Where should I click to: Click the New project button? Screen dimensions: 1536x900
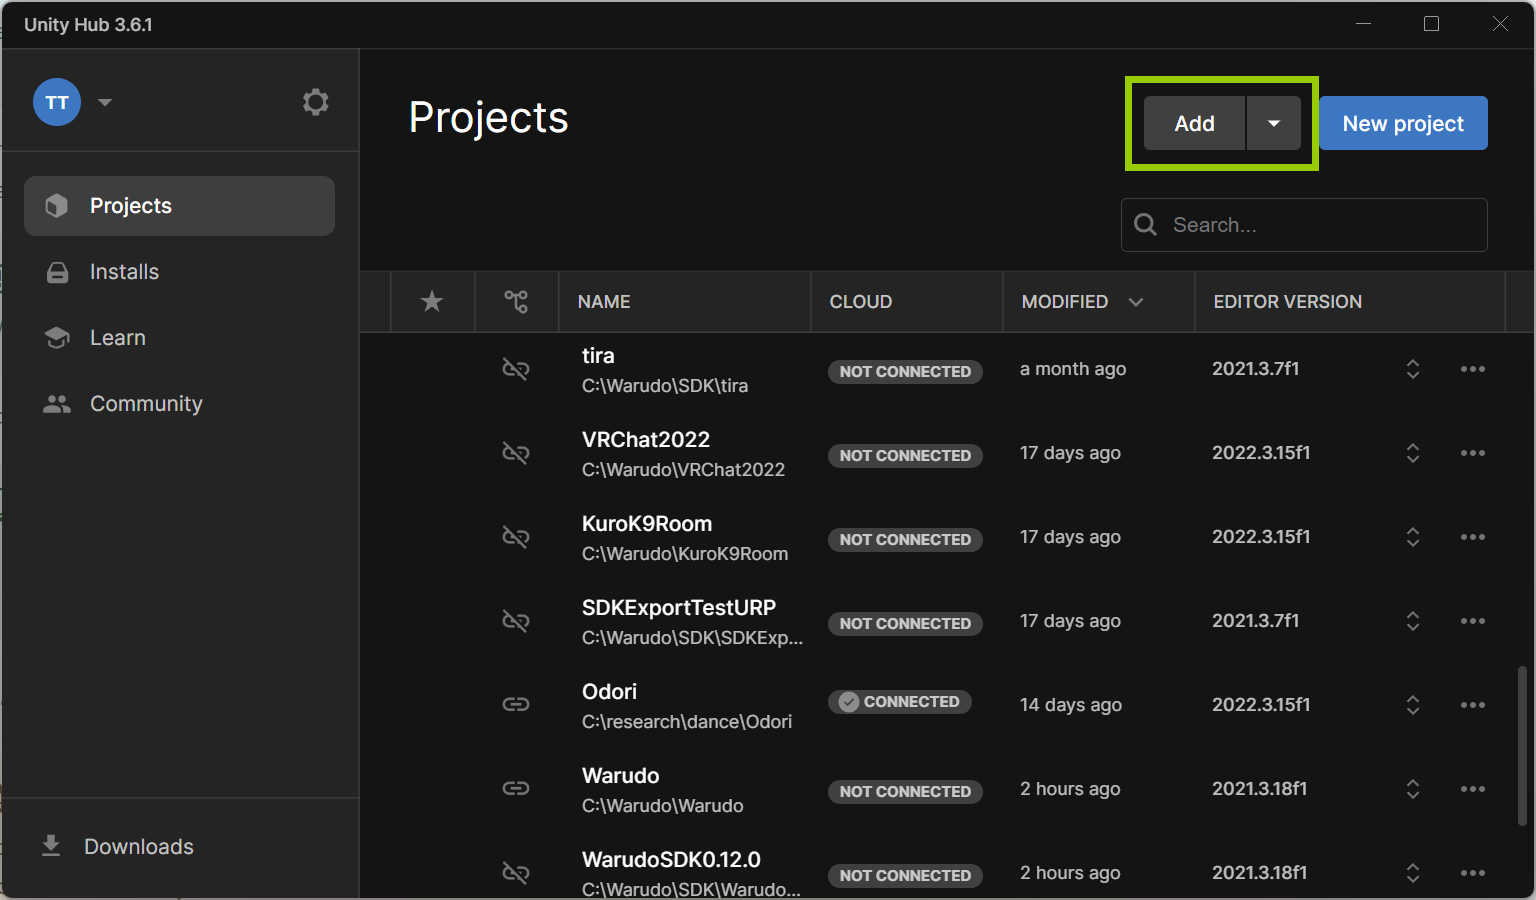click(x=1402, y=123)
